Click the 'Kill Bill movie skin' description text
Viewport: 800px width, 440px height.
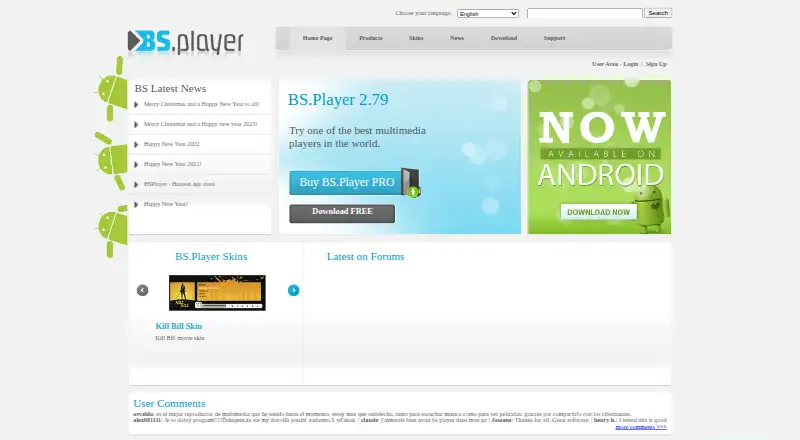(x=180, y=338)
